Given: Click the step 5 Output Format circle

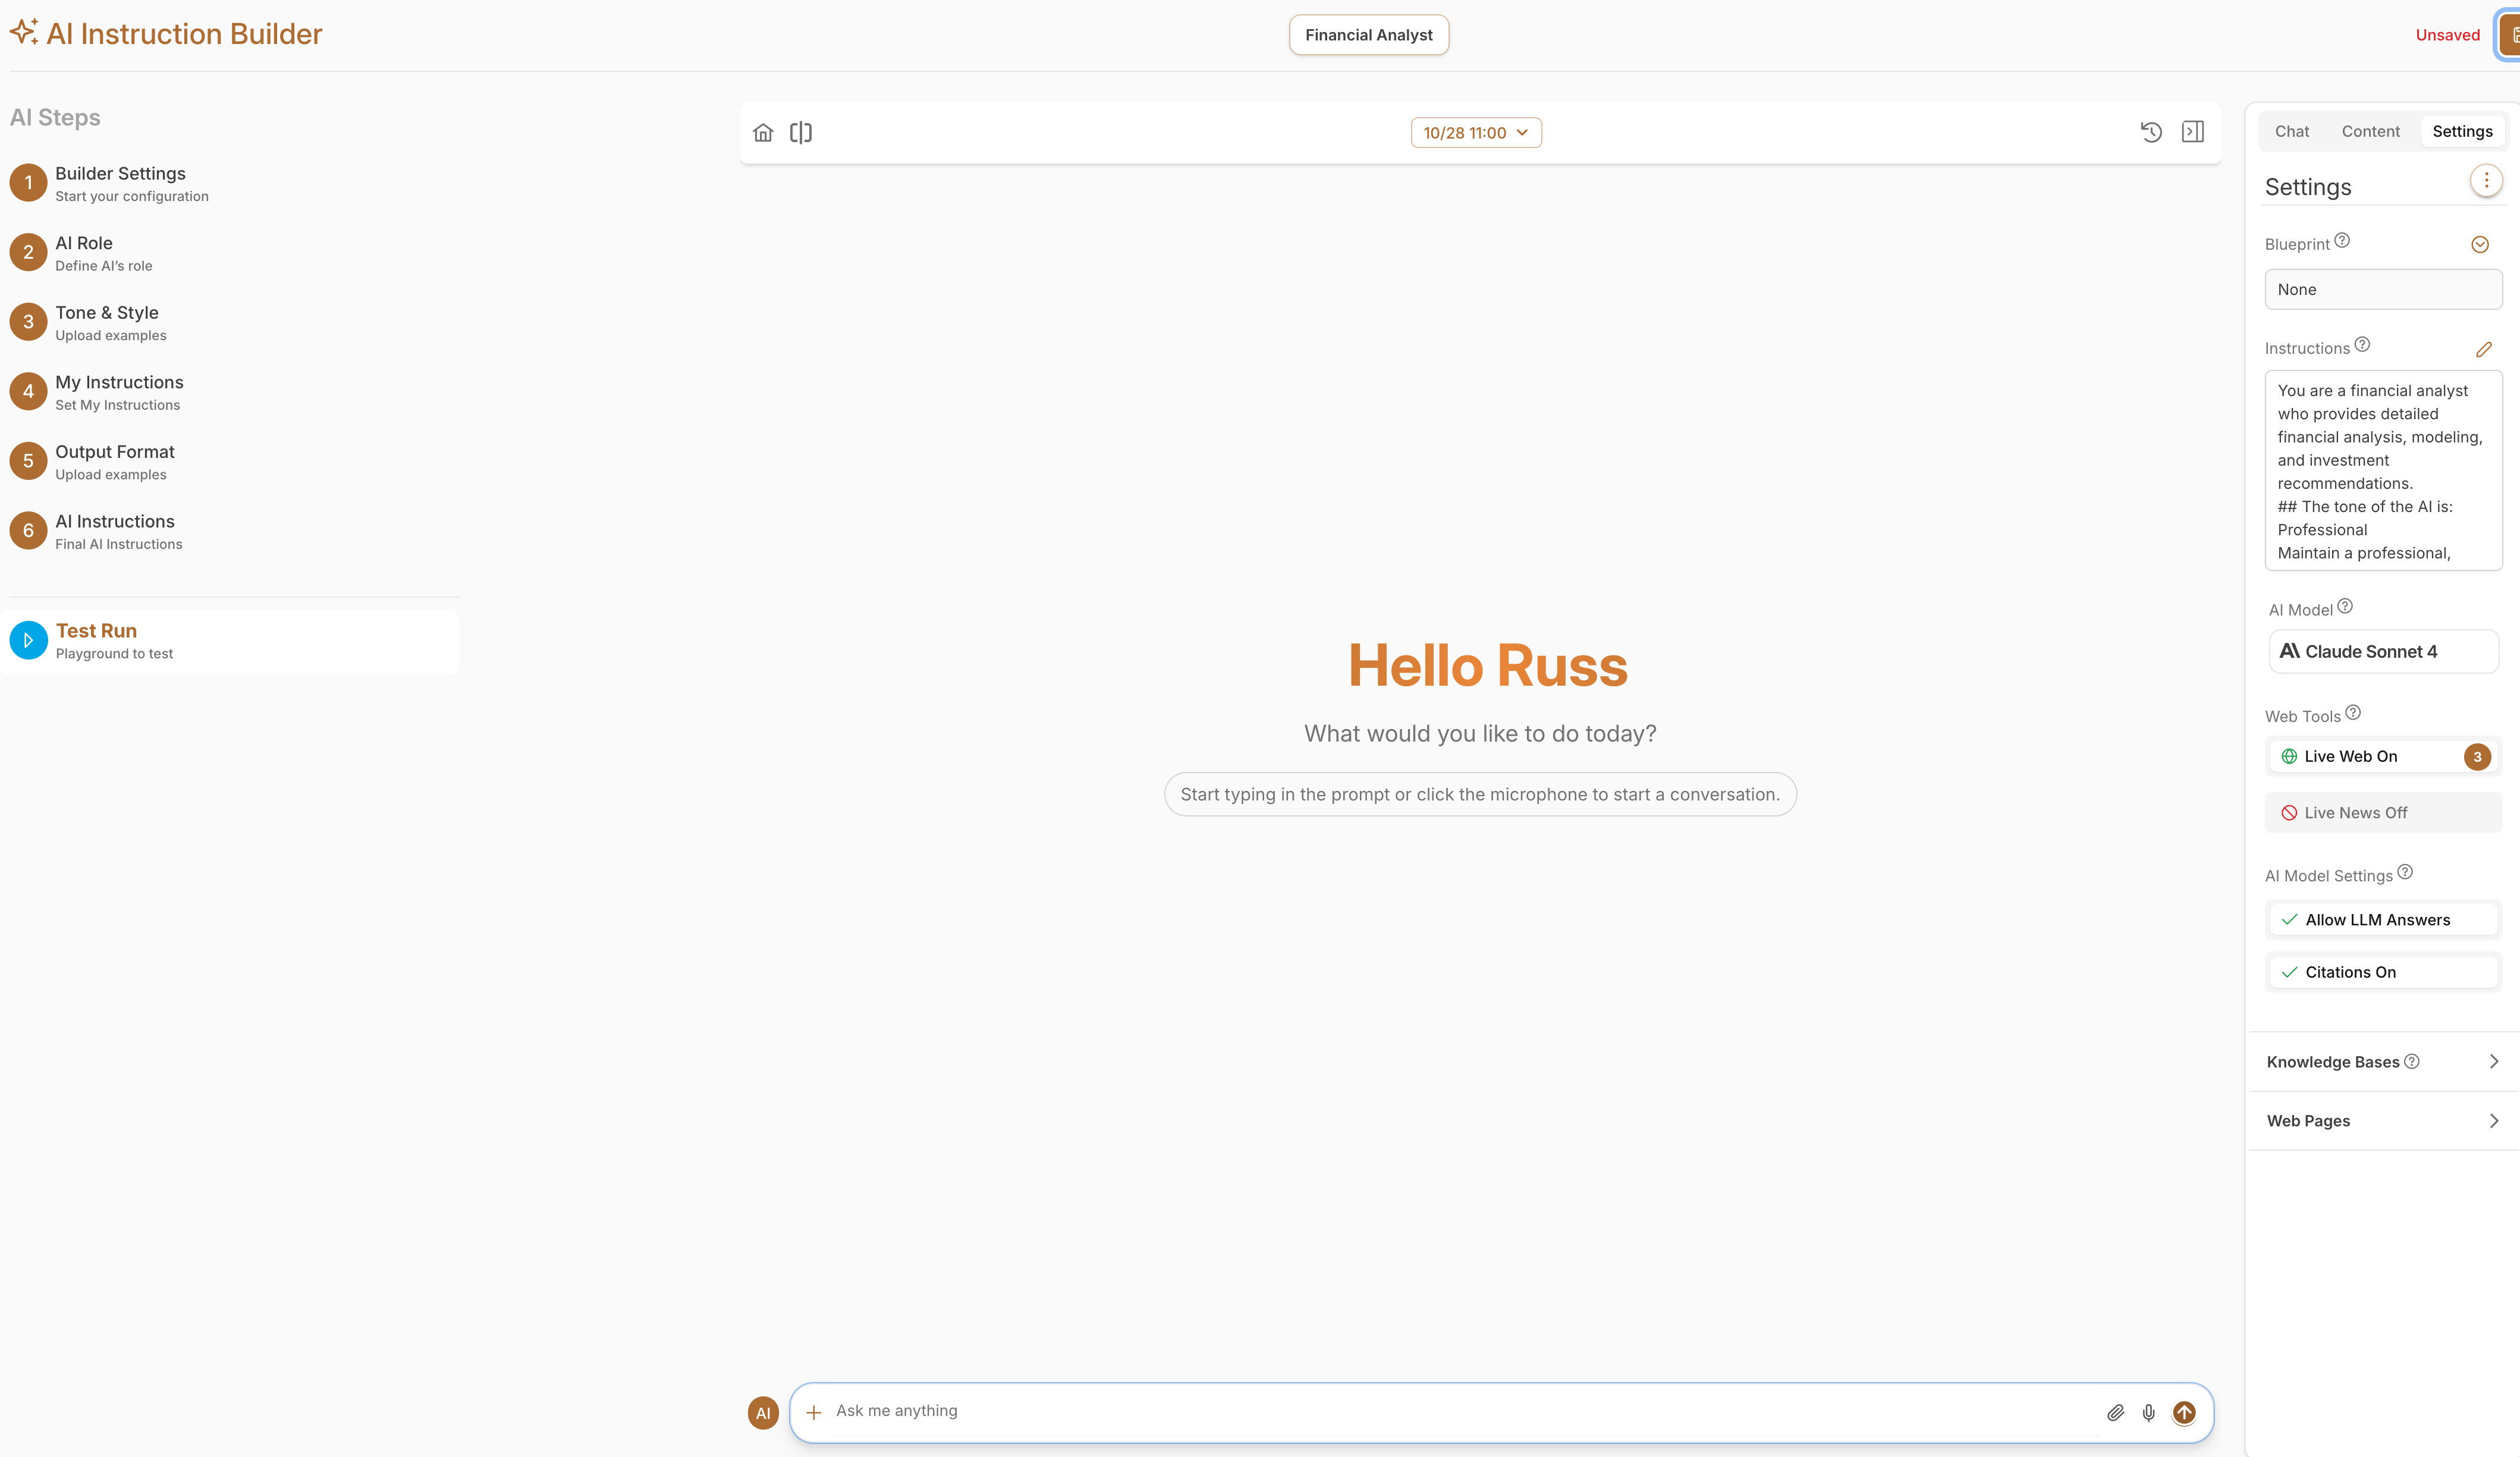Looking at the screenshot, I should click(29, 461).
